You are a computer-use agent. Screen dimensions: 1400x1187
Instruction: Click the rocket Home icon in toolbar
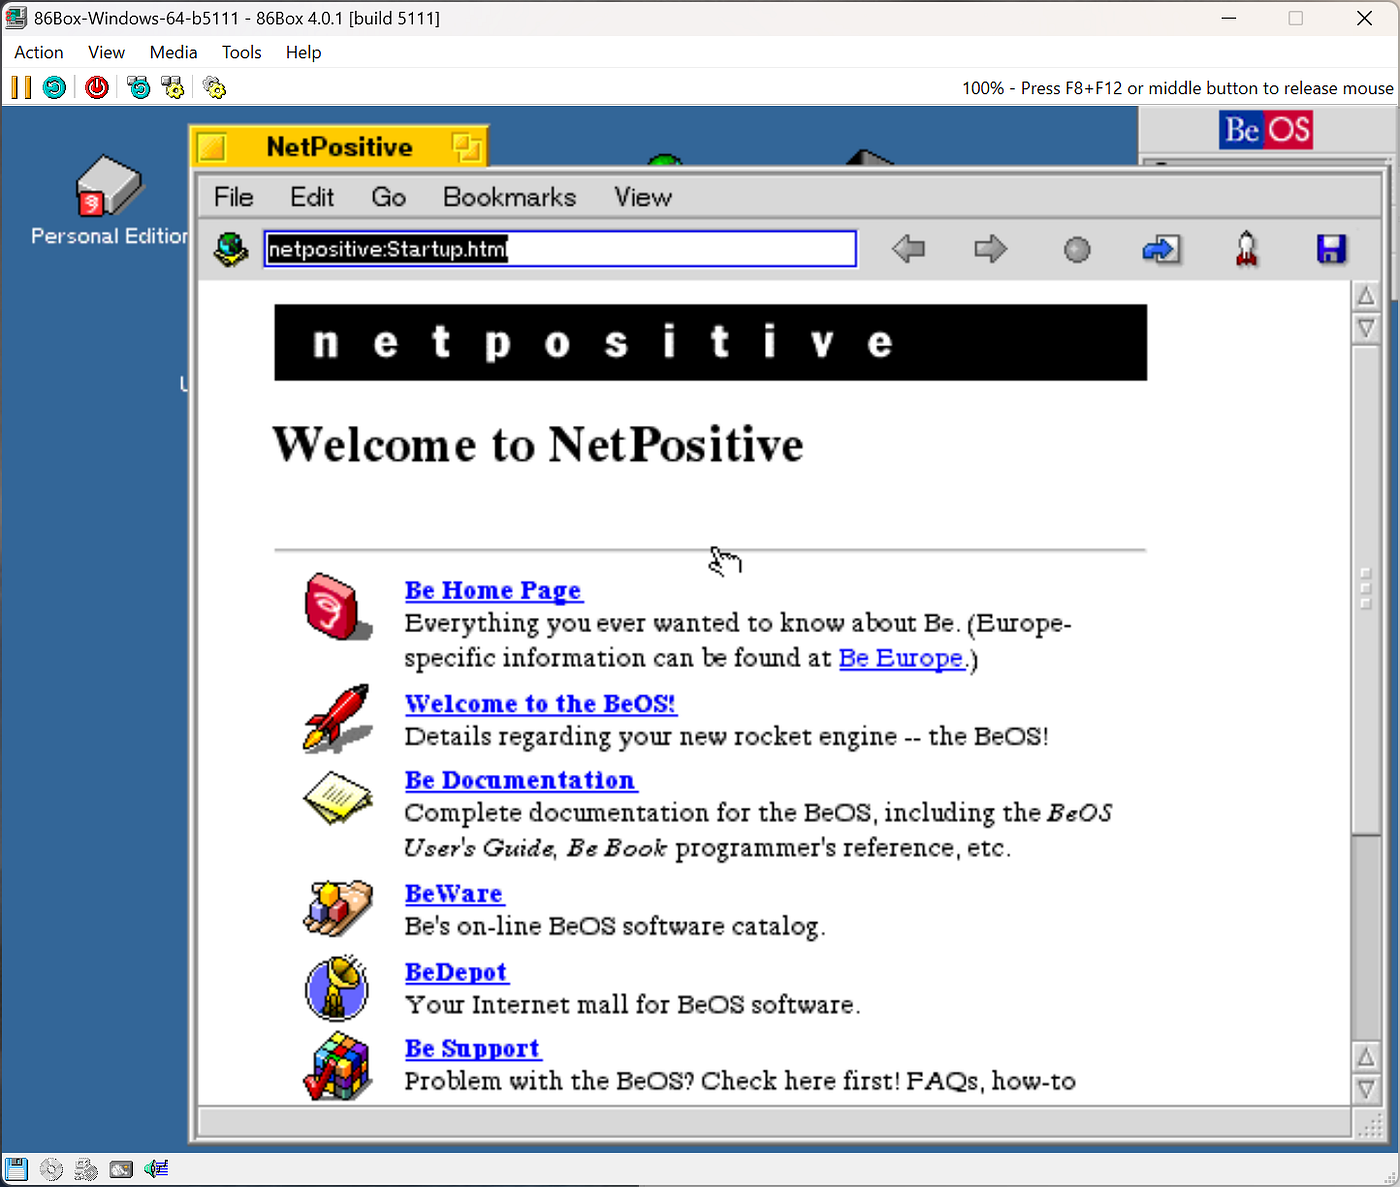click(x=1247, y=249)
